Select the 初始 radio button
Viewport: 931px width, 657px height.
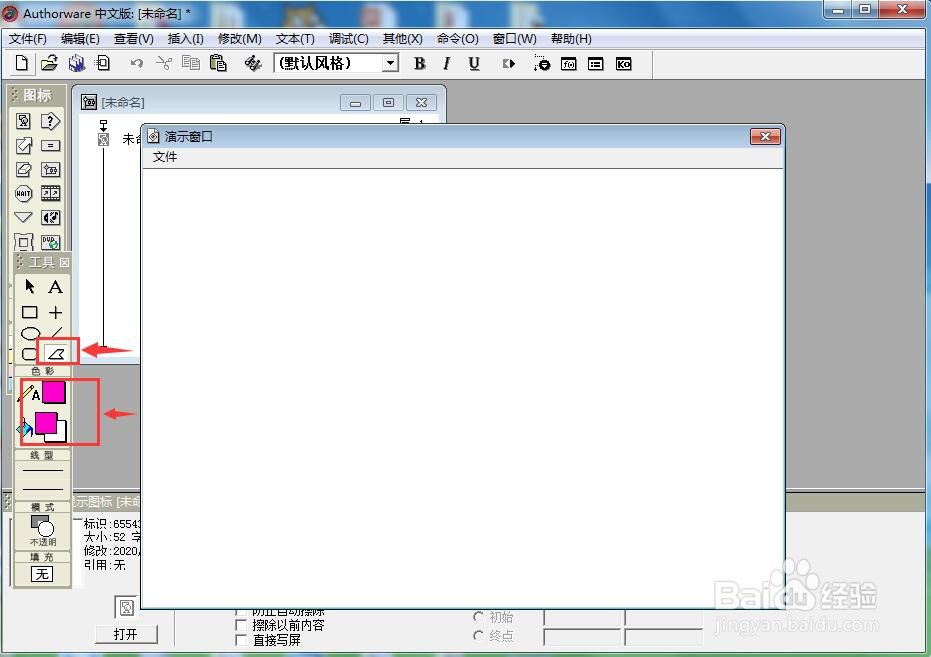pyautogui.click(x=478, y=617)
